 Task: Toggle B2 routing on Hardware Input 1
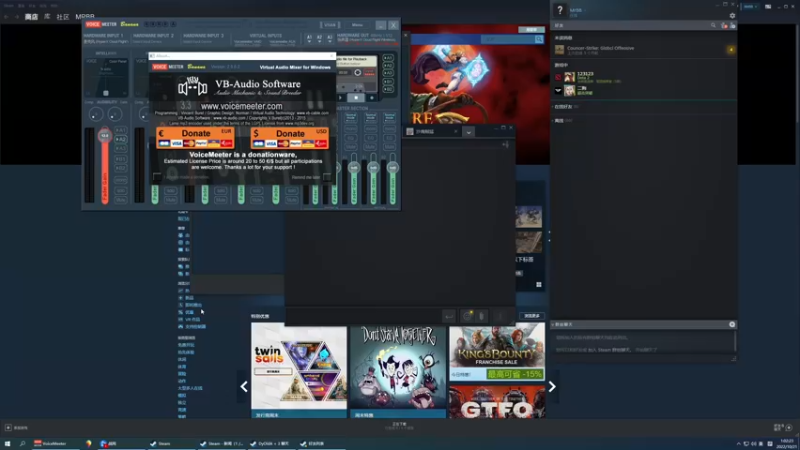point(120,168)
